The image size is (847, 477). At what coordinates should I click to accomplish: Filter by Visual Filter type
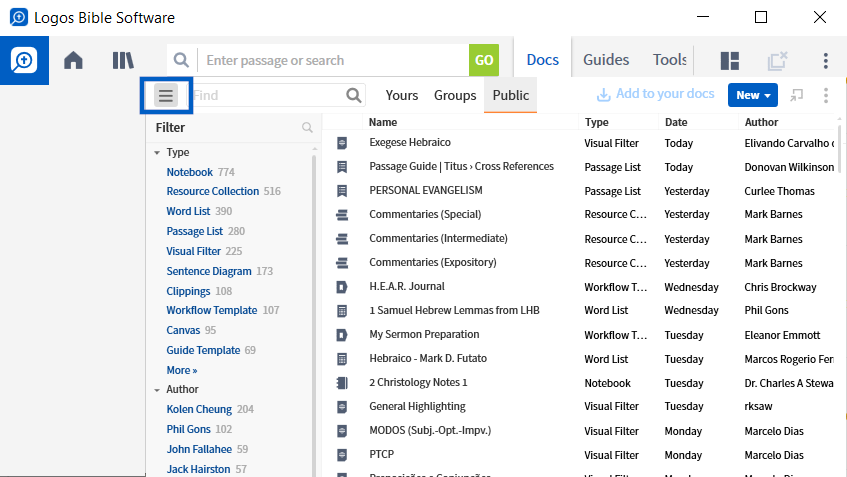coord(193,251)
